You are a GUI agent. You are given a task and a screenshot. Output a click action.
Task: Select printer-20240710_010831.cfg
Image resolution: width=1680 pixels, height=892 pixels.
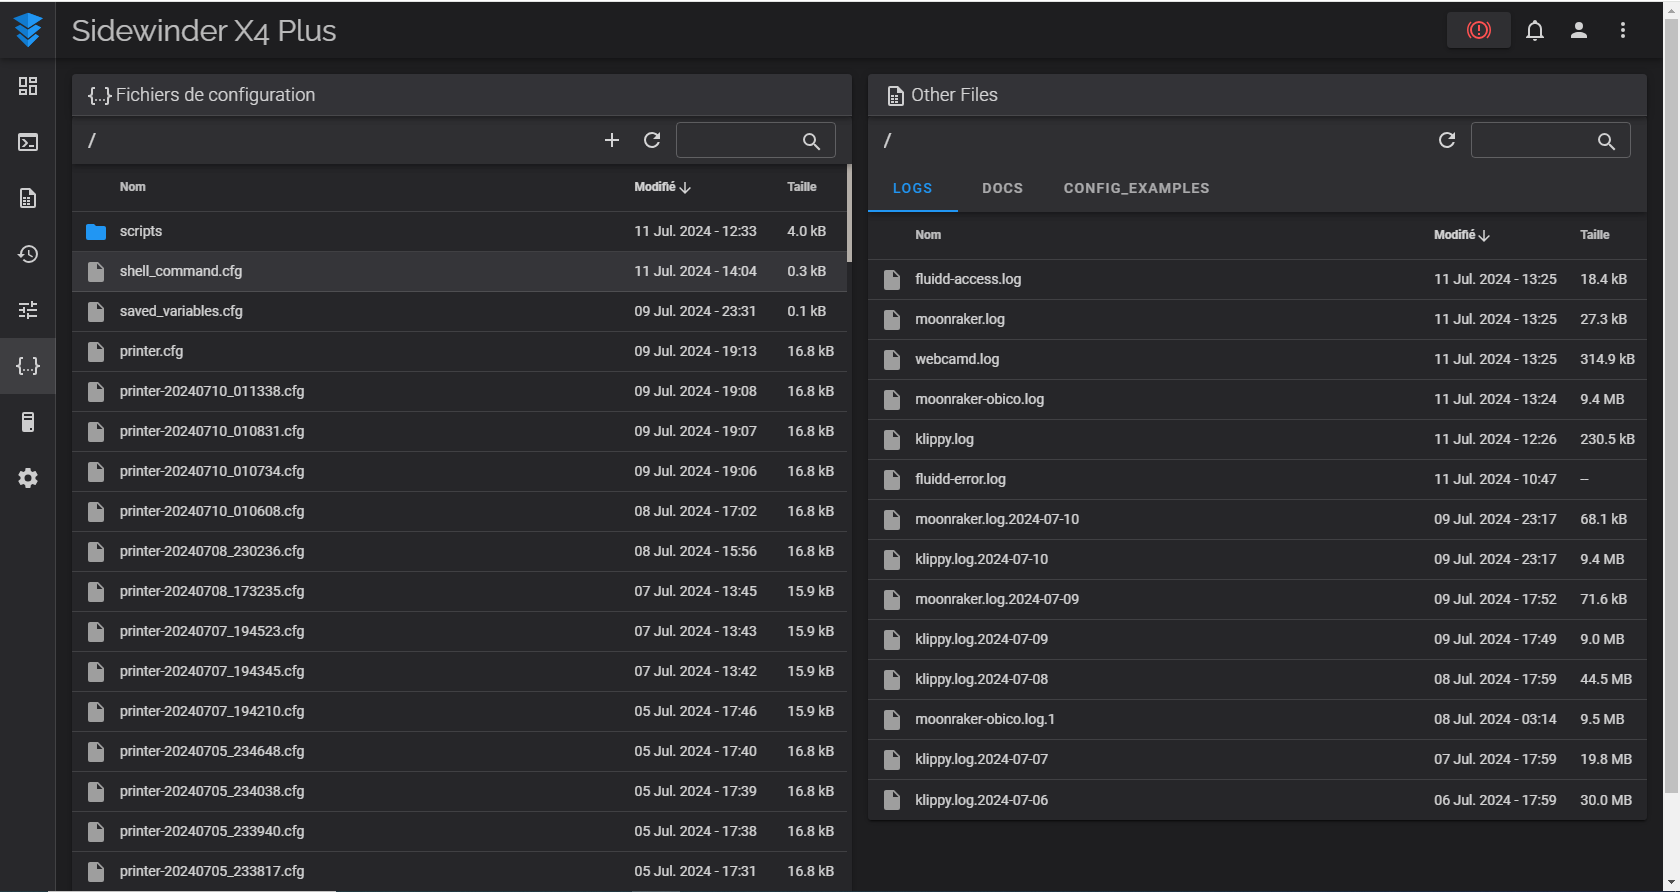click(459, 431)
